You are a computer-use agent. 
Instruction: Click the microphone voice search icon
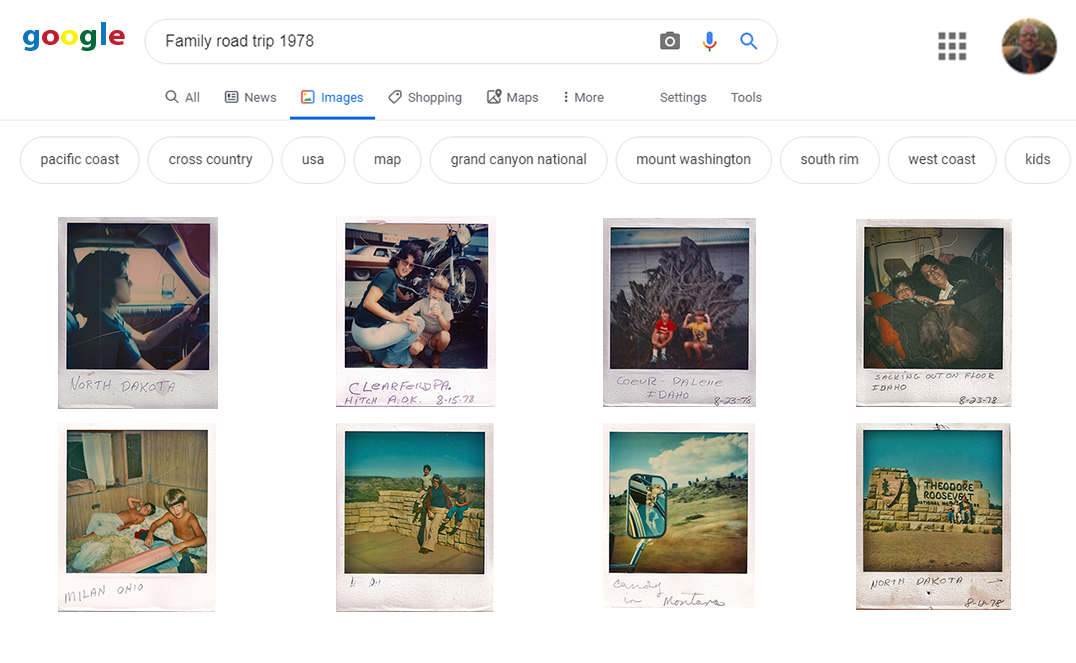click(x=710, y=41)
